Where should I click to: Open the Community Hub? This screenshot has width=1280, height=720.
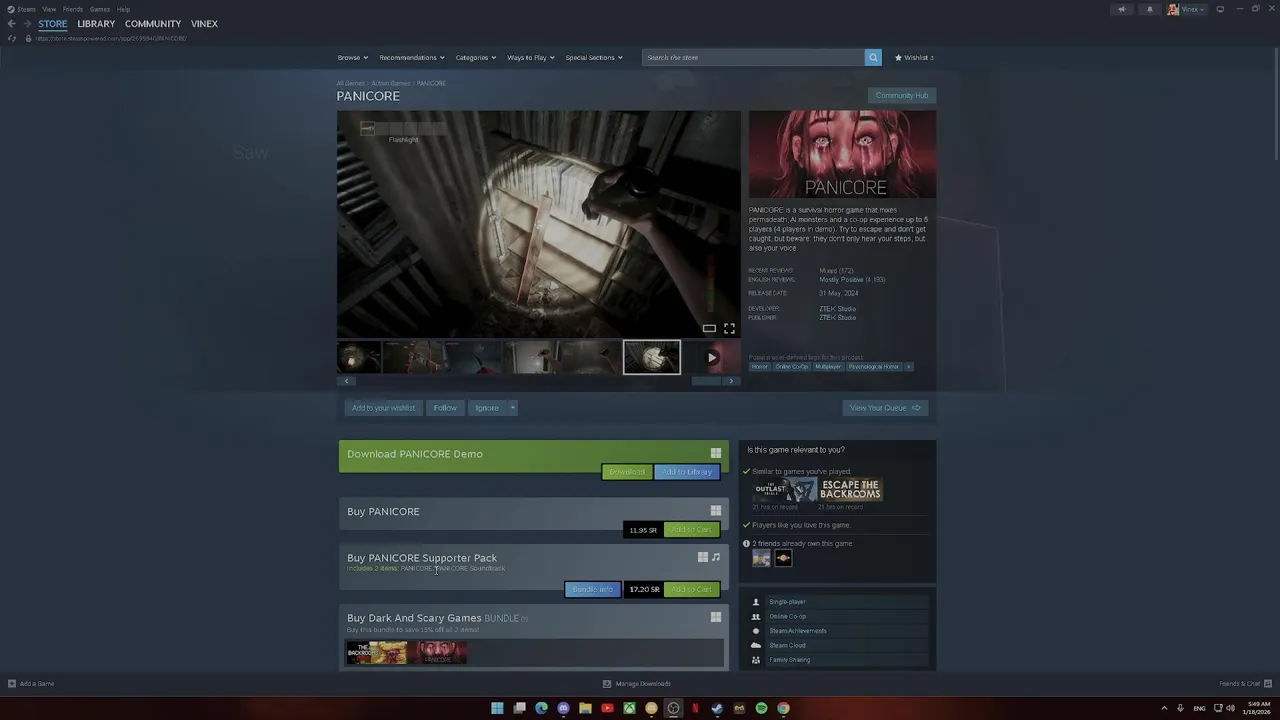click(x=902, y=96)
